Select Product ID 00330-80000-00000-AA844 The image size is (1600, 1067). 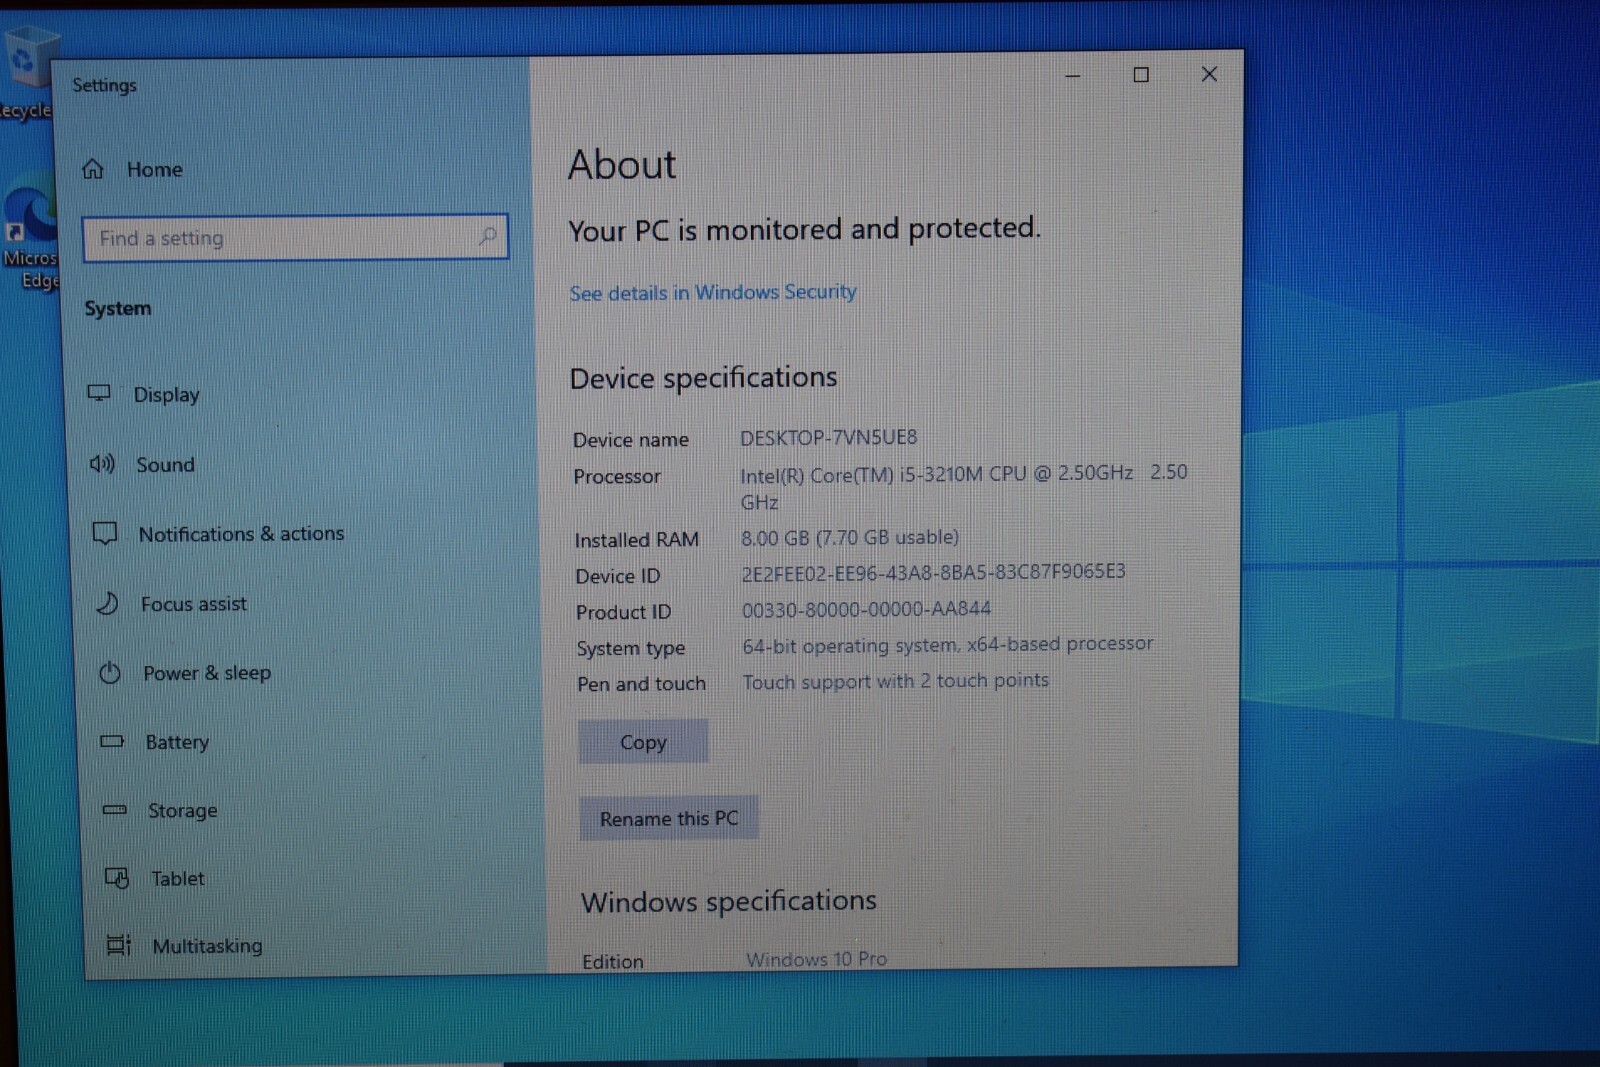(866, 608)
